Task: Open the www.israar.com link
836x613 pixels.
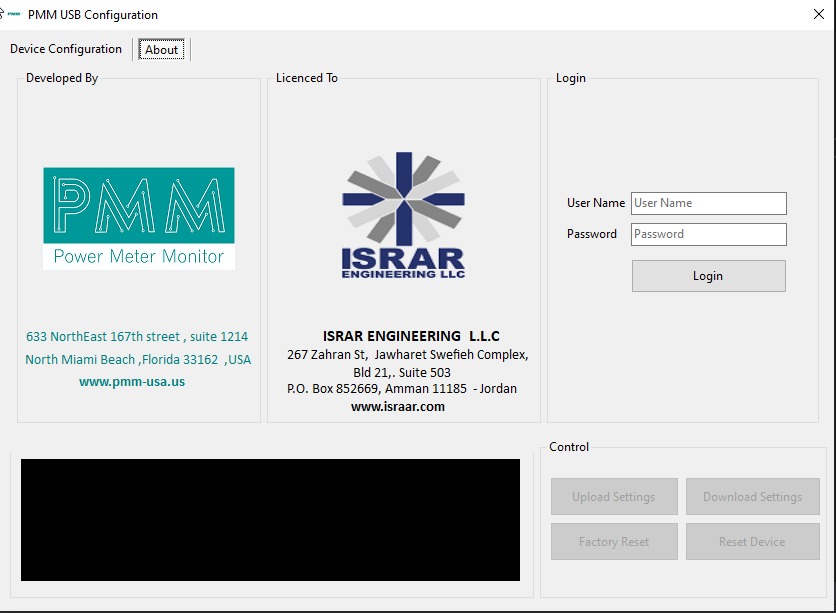Action: (x=398, y=407)
